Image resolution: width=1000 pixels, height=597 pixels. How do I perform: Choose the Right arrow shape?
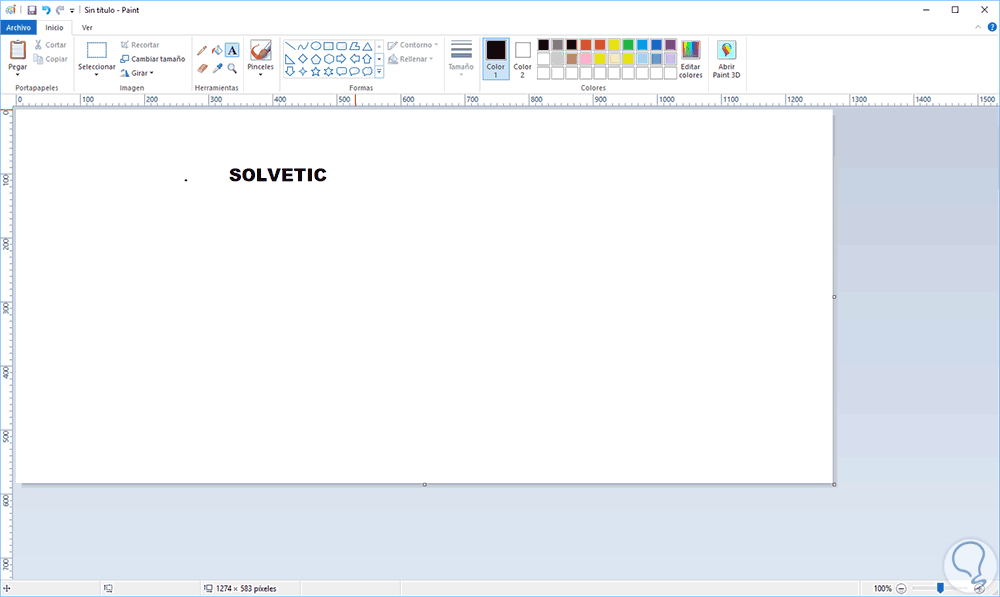pos(341,59)
